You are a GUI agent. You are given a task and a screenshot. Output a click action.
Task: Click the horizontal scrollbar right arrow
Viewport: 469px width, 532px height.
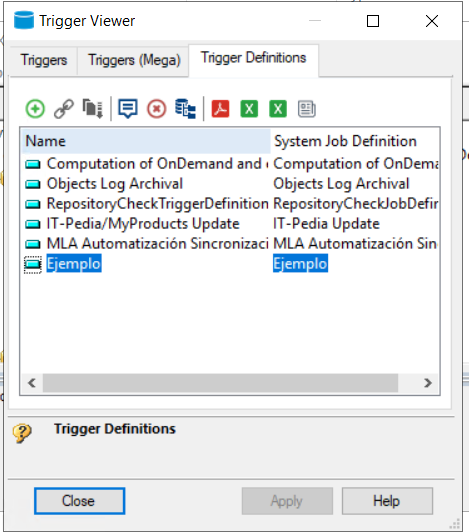(428, 383)
